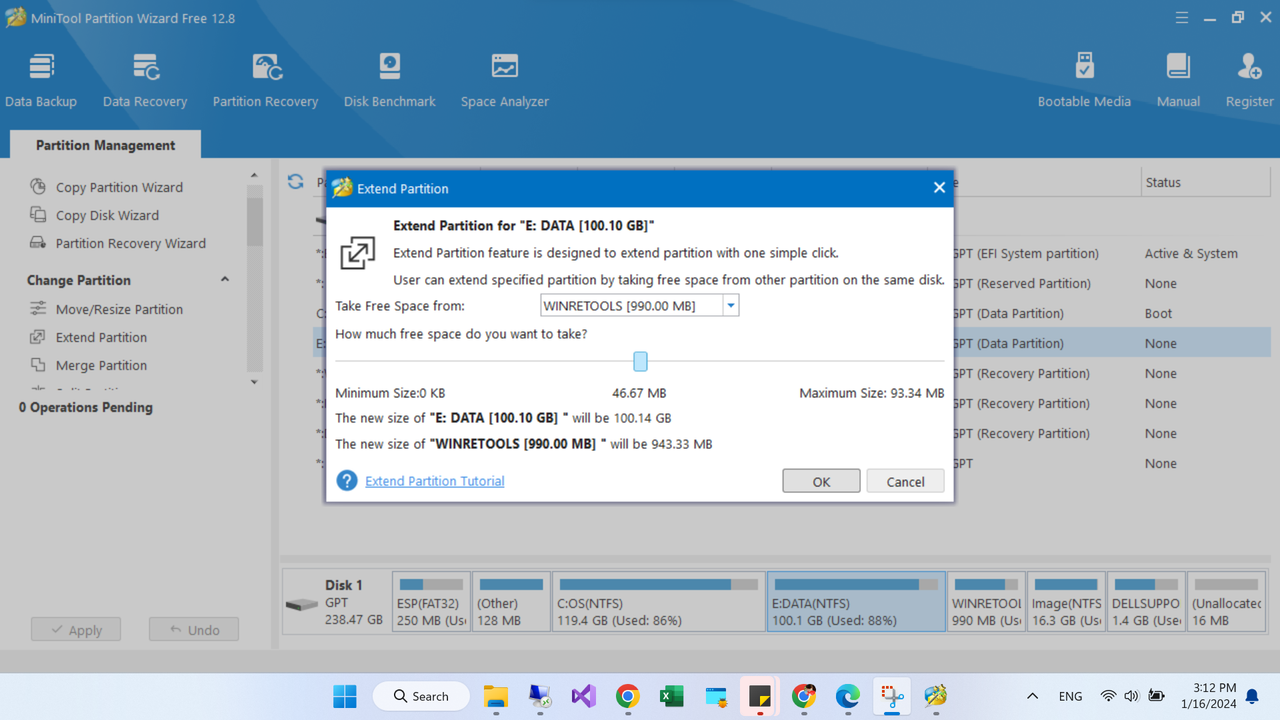Click the 0 Operations Pending label
The width and height of the screenshot is (1280, 720).
tap(86, 407)
